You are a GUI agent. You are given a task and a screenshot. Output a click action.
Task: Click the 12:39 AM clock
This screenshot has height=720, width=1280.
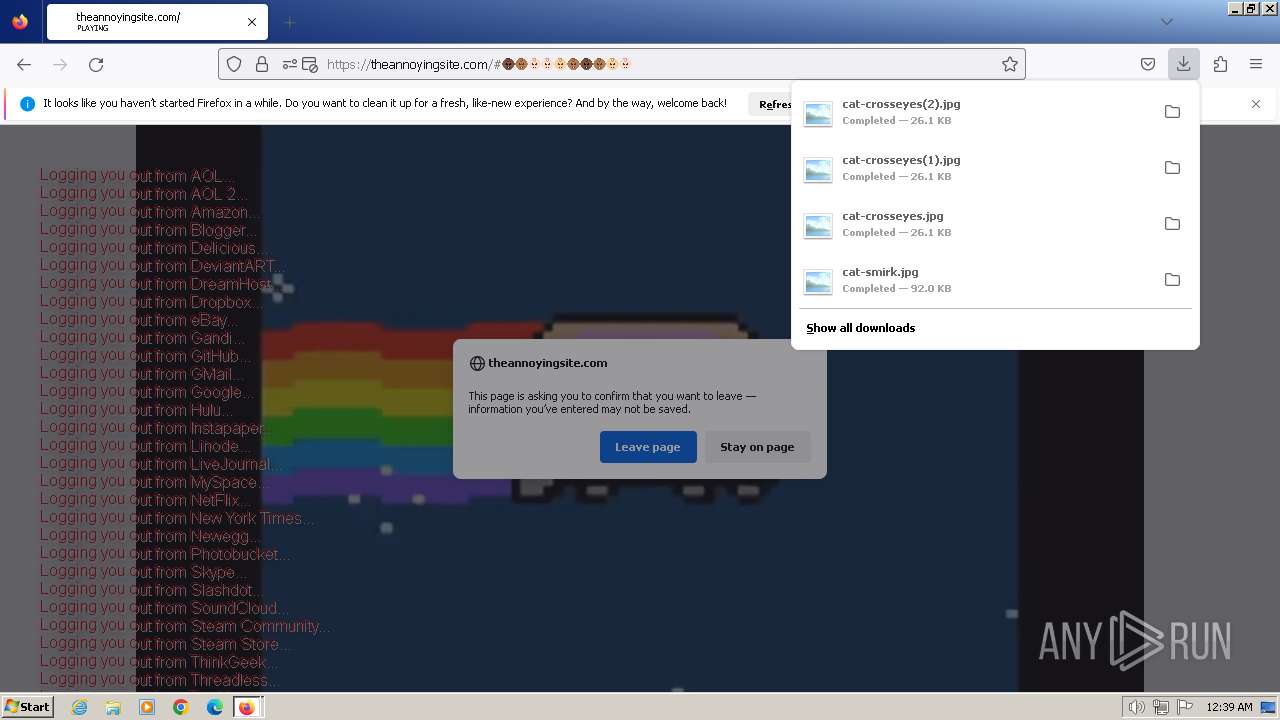pos(1229,707)
